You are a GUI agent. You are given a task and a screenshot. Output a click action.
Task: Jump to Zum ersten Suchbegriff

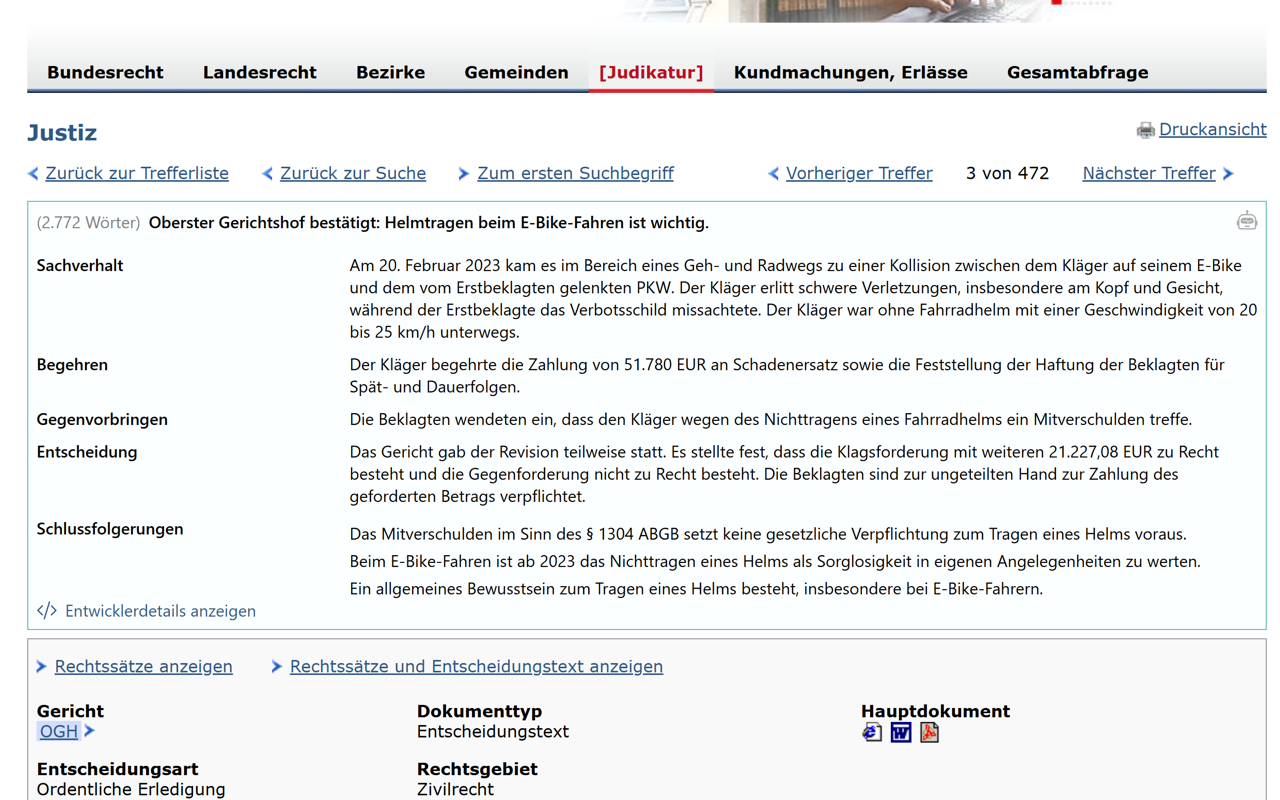point(575,173)
